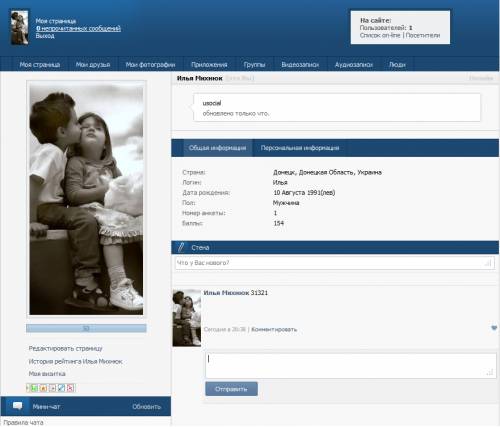Click the rating progress bar under photo
This screenshot has width=500, height=427.
coord(86,328)
